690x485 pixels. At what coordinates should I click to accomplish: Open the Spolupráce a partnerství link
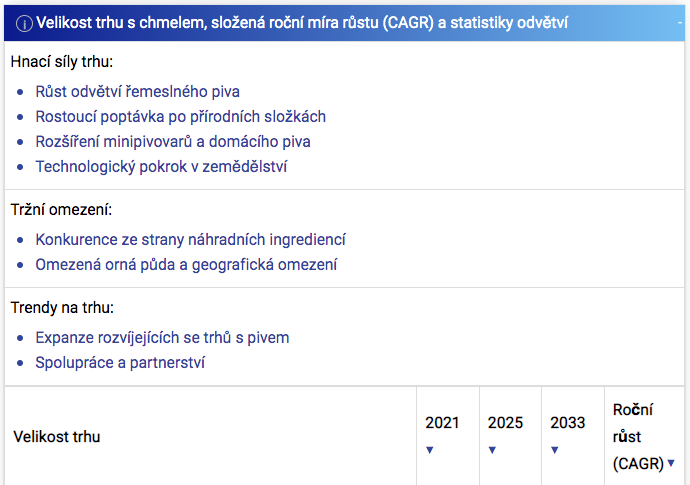tap(120, 363)
